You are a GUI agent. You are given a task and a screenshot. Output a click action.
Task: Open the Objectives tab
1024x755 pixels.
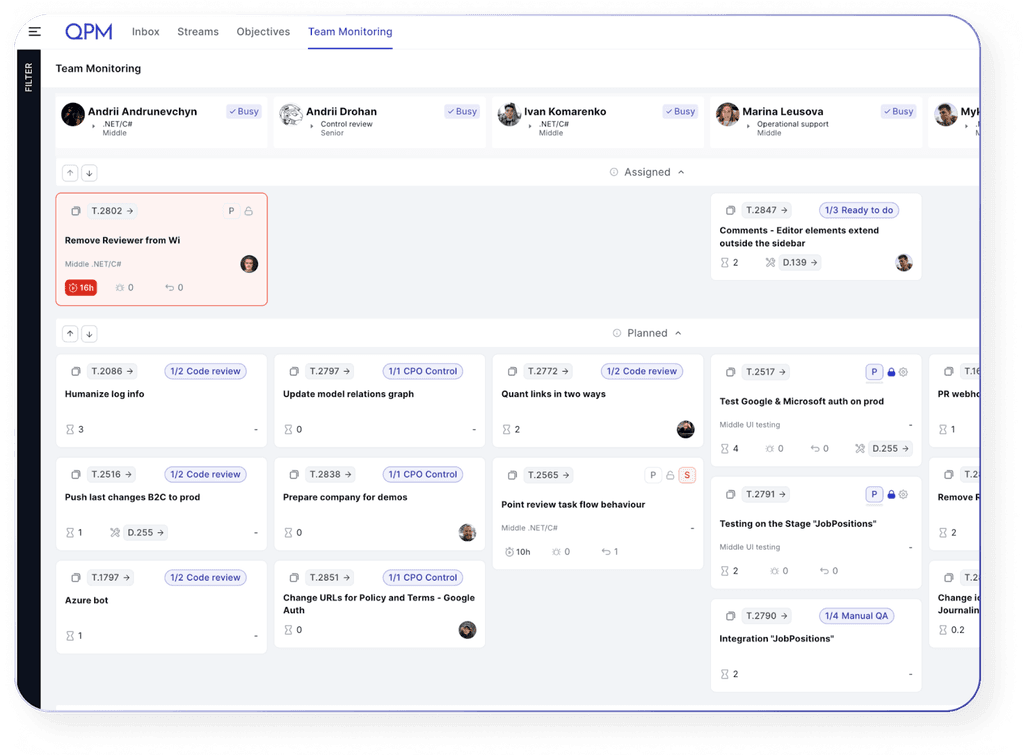coord(263,31)
